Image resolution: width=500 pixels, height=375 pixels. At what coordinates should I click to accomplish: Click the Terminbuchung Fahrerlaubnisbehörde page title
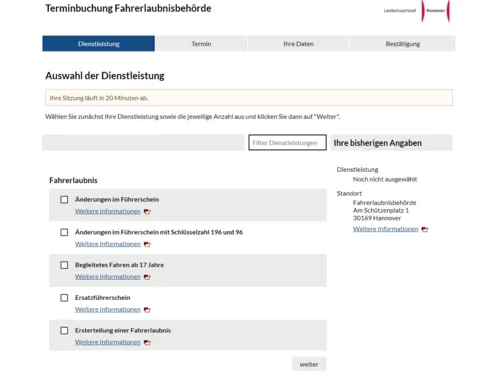(128, 8)
